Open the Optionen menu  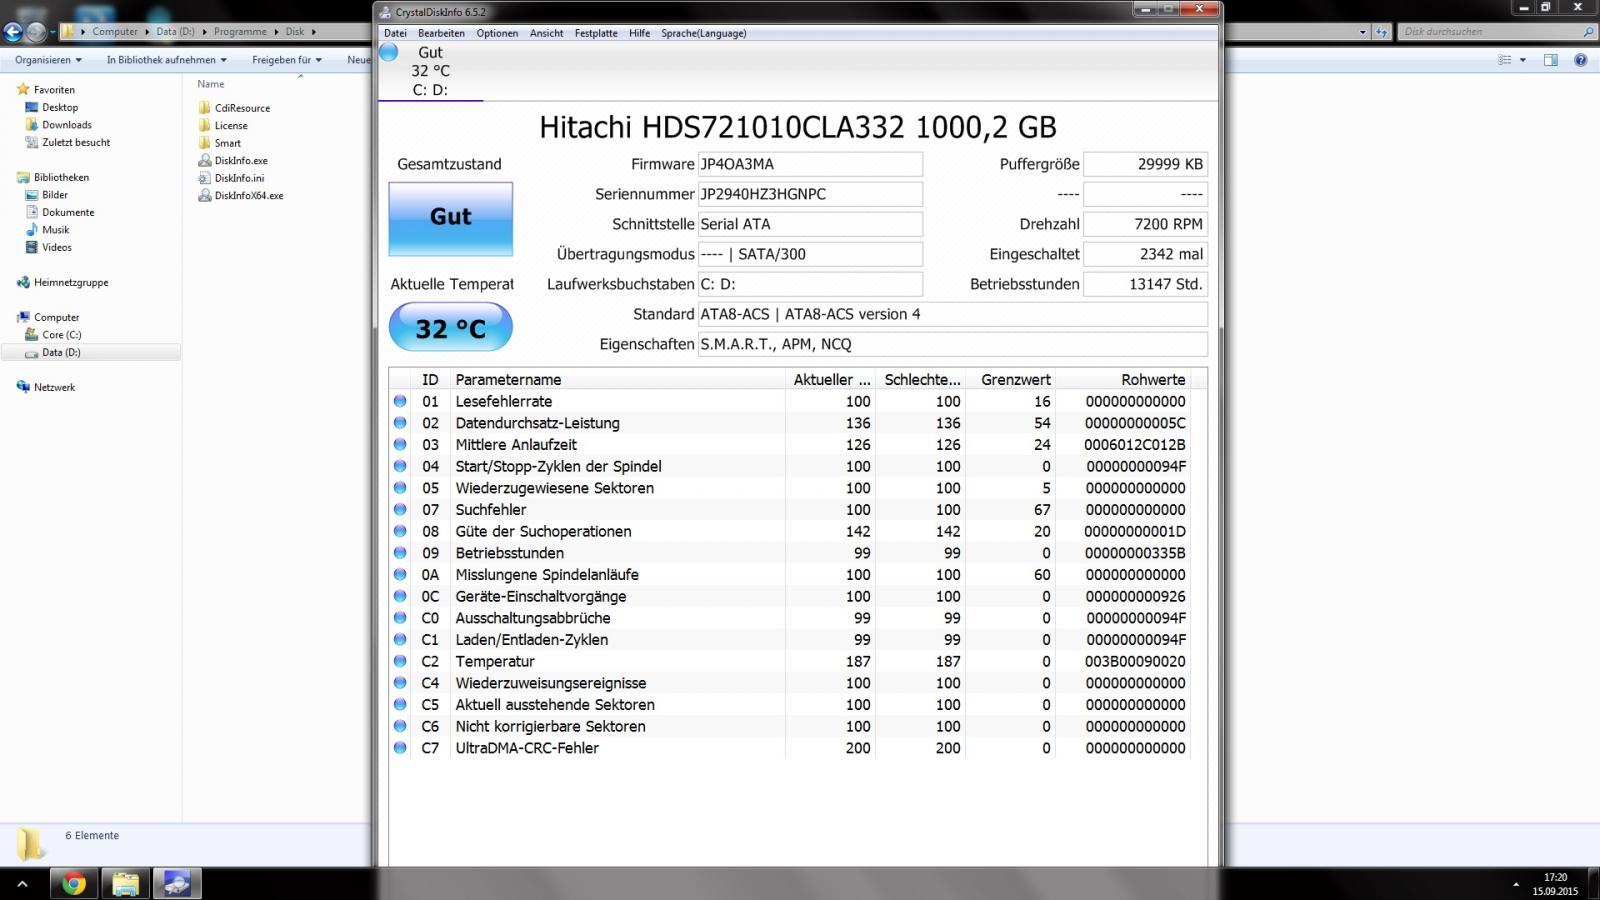click(497, 33)
